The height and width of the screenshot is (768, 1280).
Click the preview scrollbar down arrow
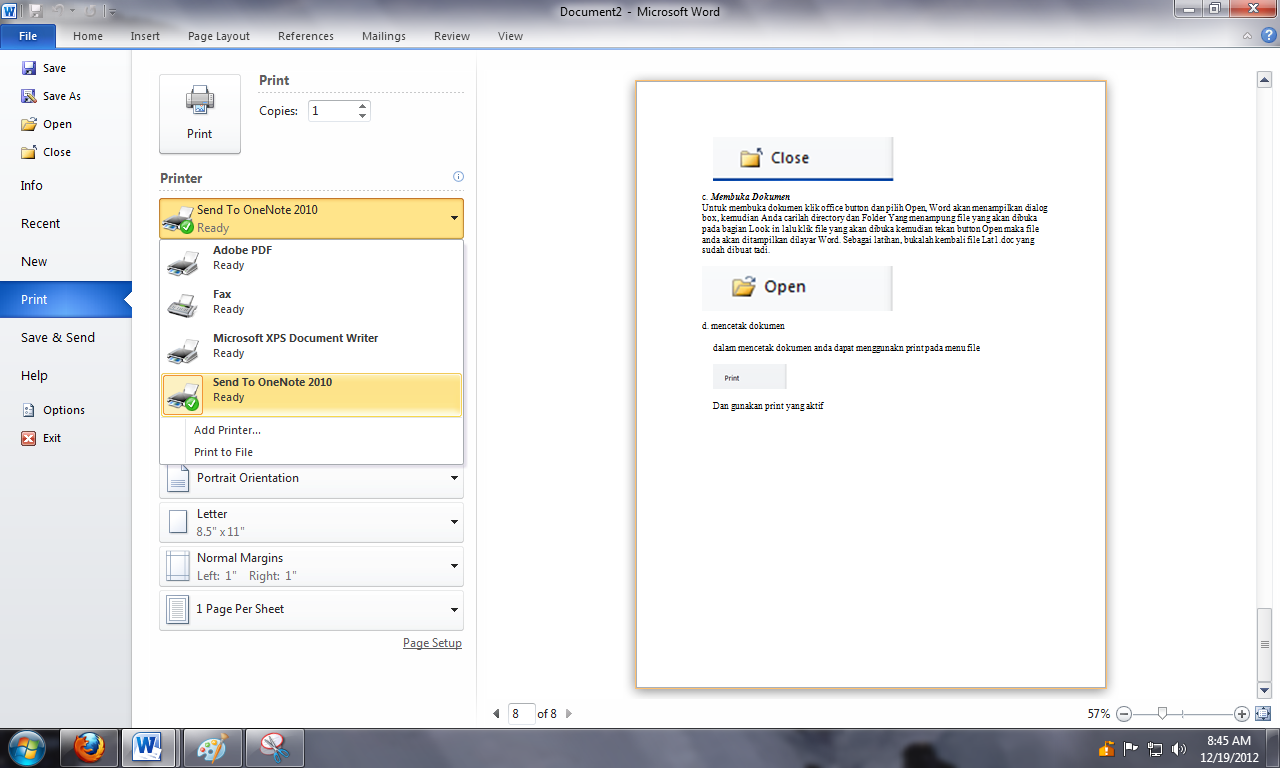click(x=1264, y=690)
